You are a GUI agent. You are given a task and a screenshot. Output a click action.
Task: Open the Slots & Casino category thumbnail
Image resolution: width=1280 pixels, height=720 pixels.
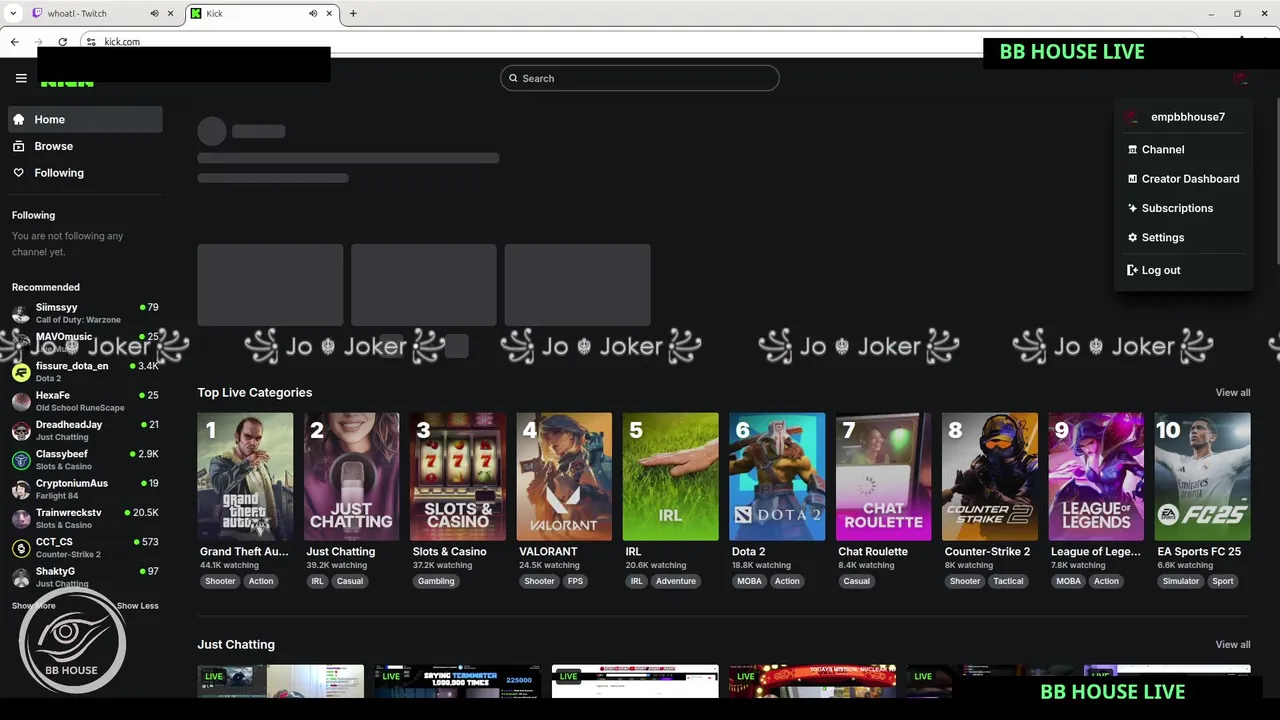[x=458, y=477]
